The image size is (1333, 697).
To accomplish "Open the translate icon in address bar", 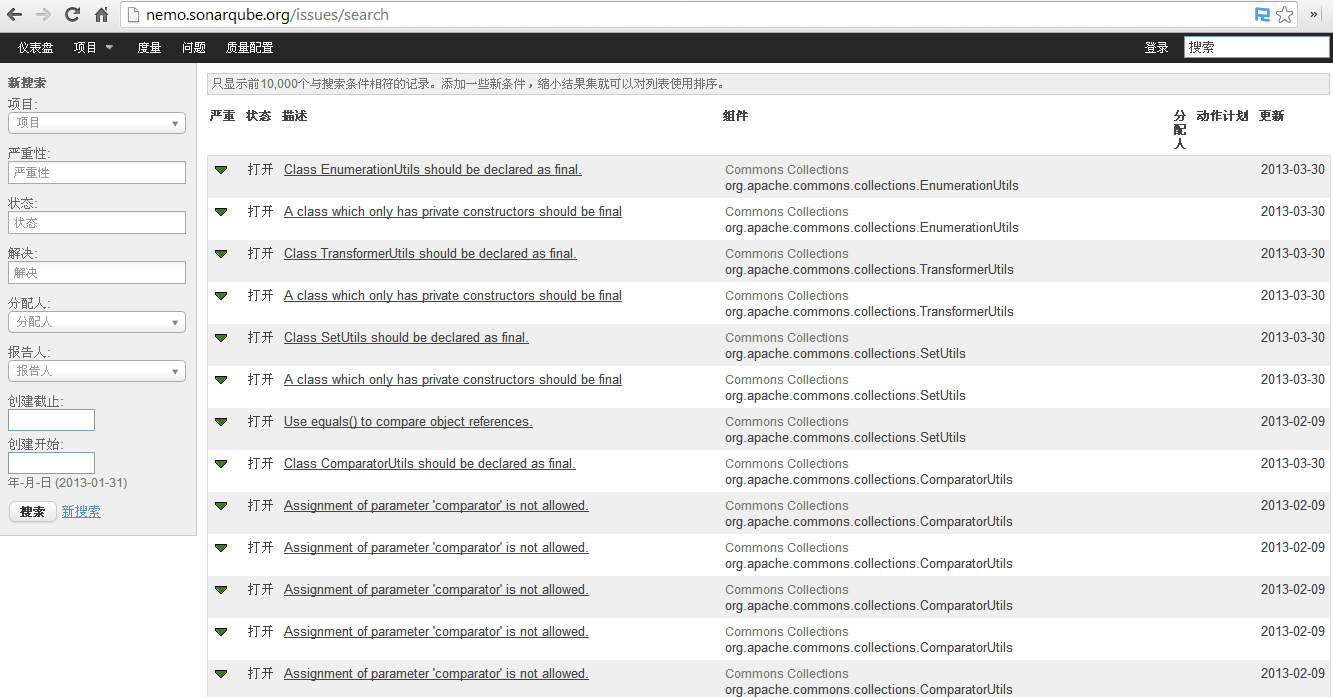I will click(1262, 15).
